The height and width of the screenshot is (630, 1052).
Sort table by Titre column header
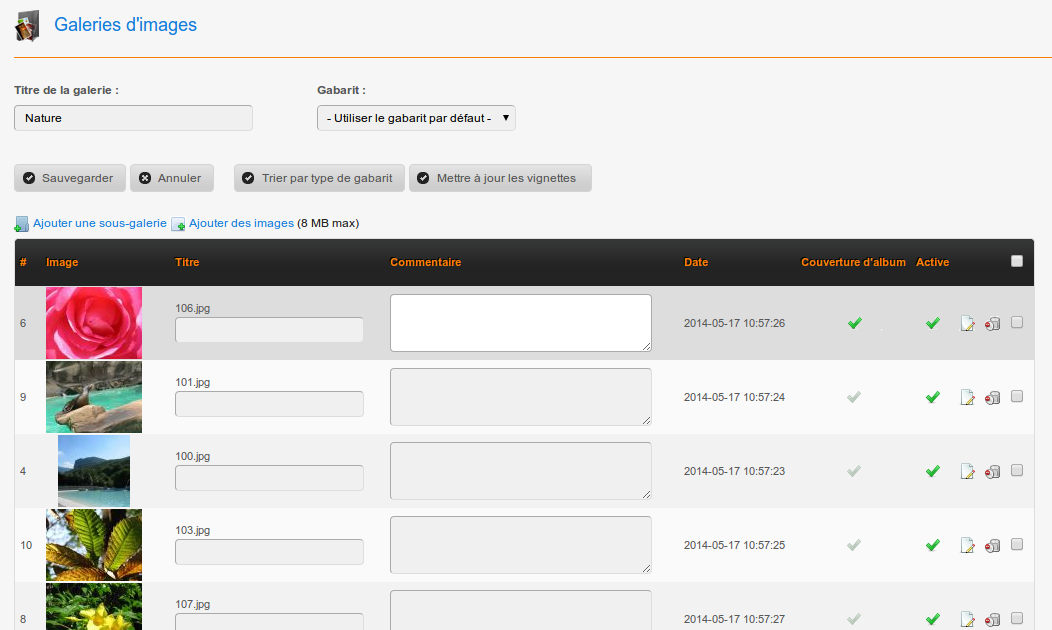187,263
